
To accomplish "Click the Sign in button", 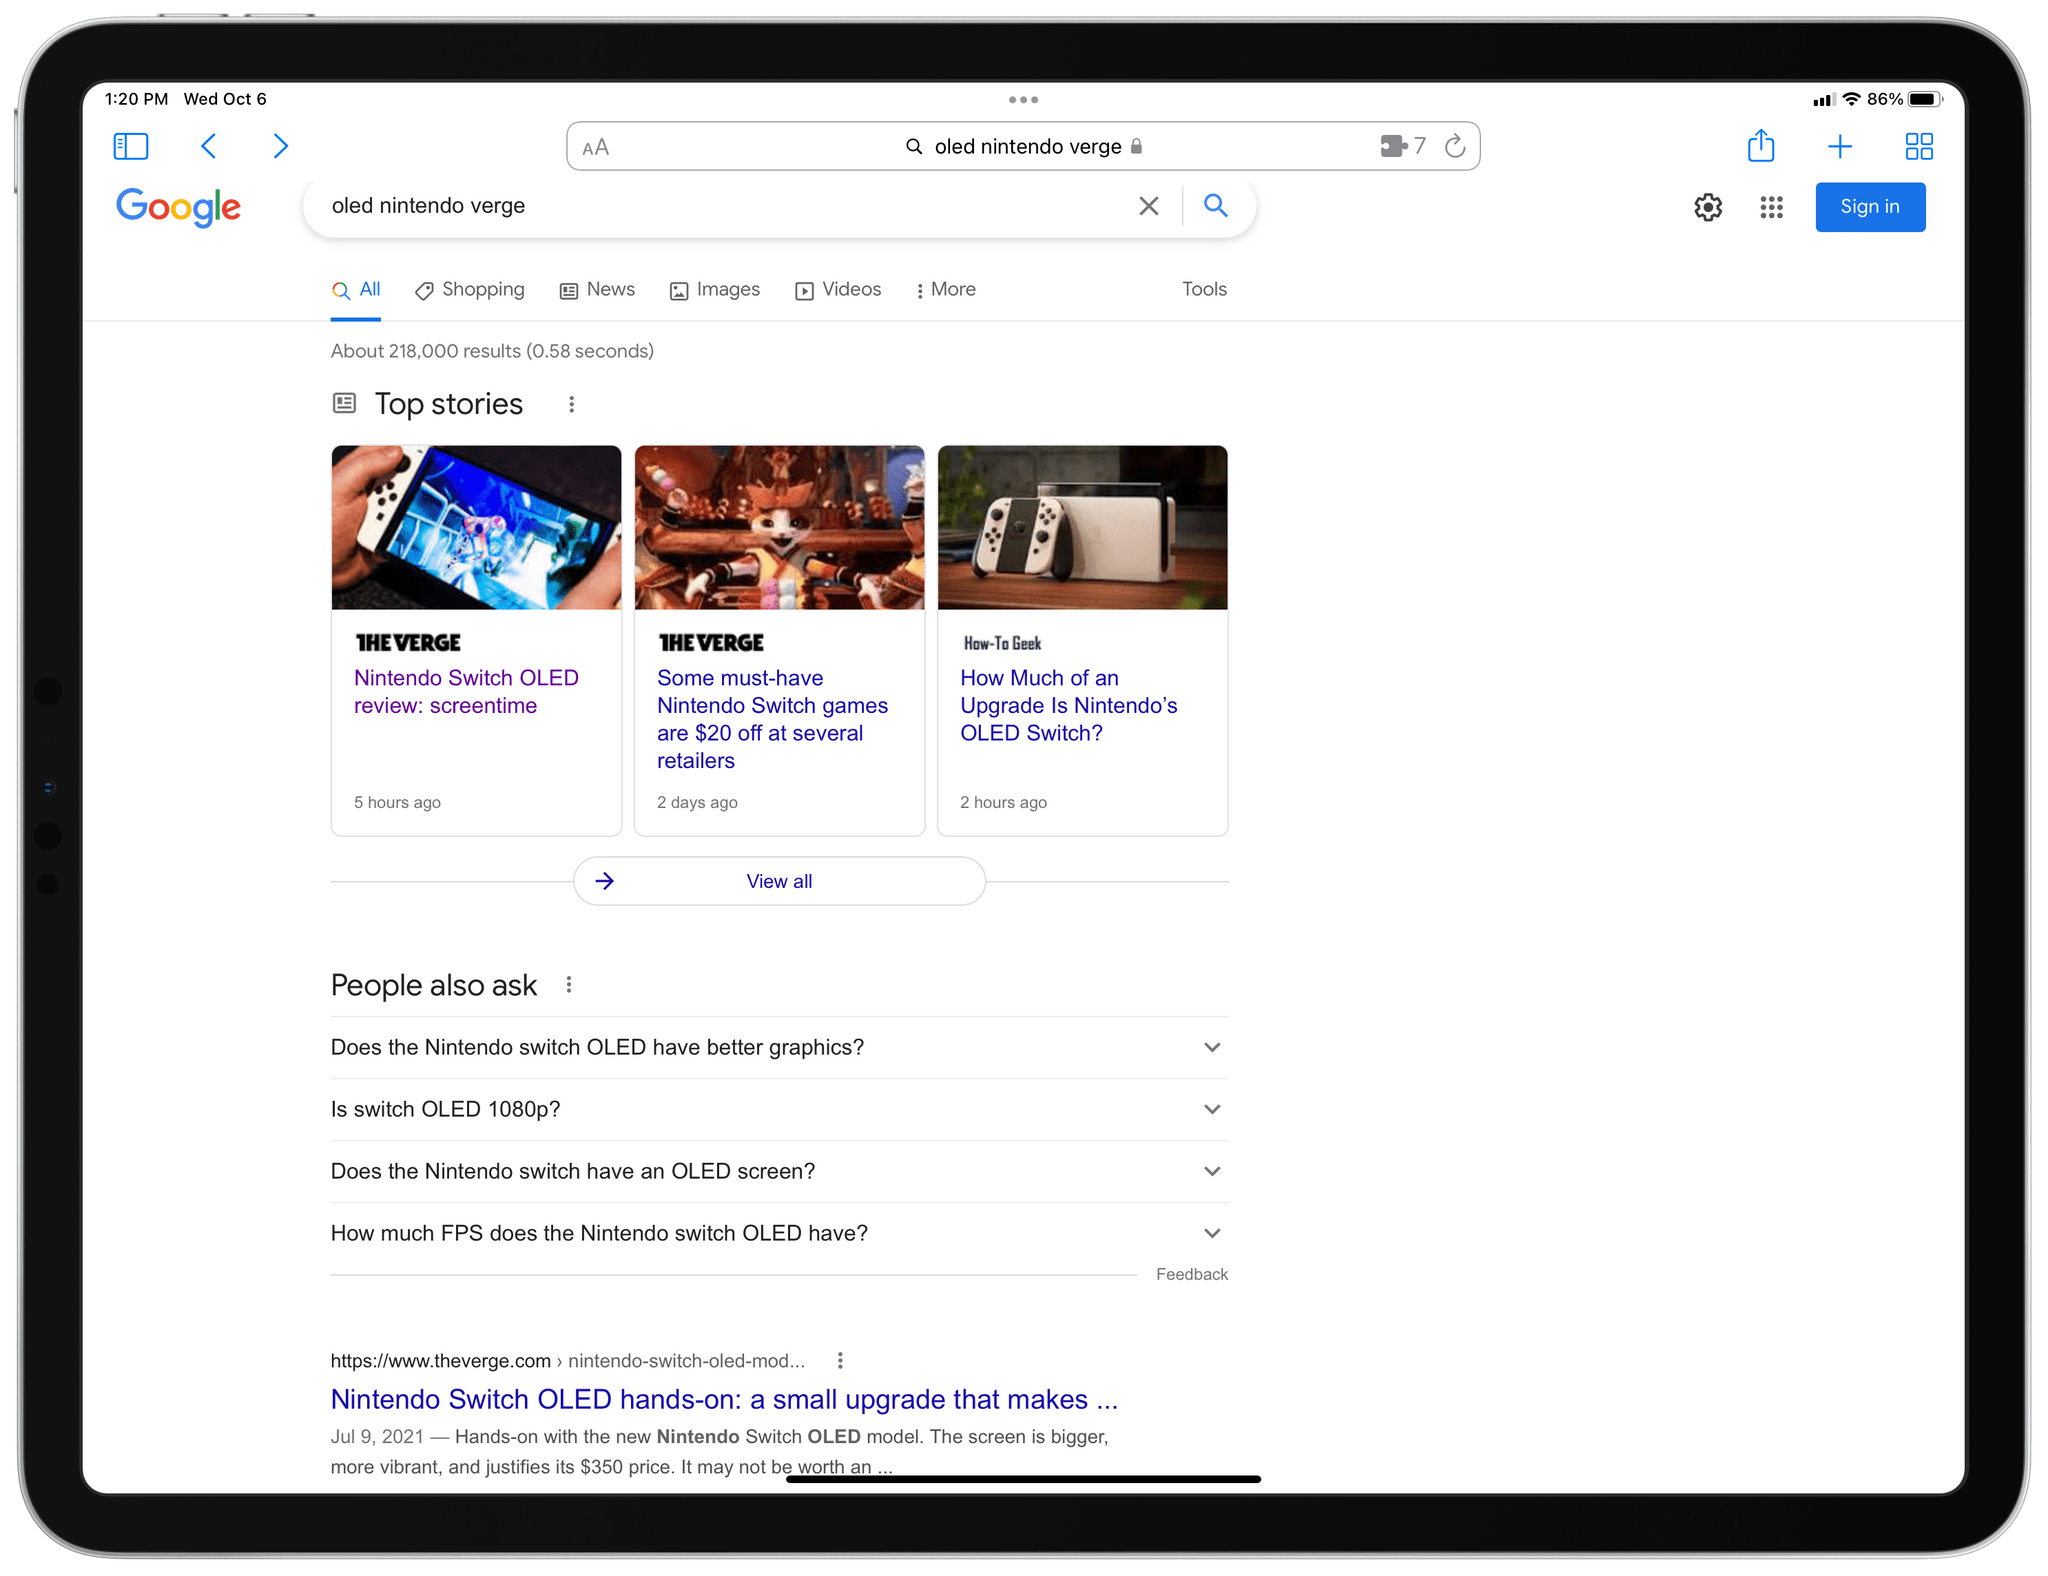I will click(1870, 207).
